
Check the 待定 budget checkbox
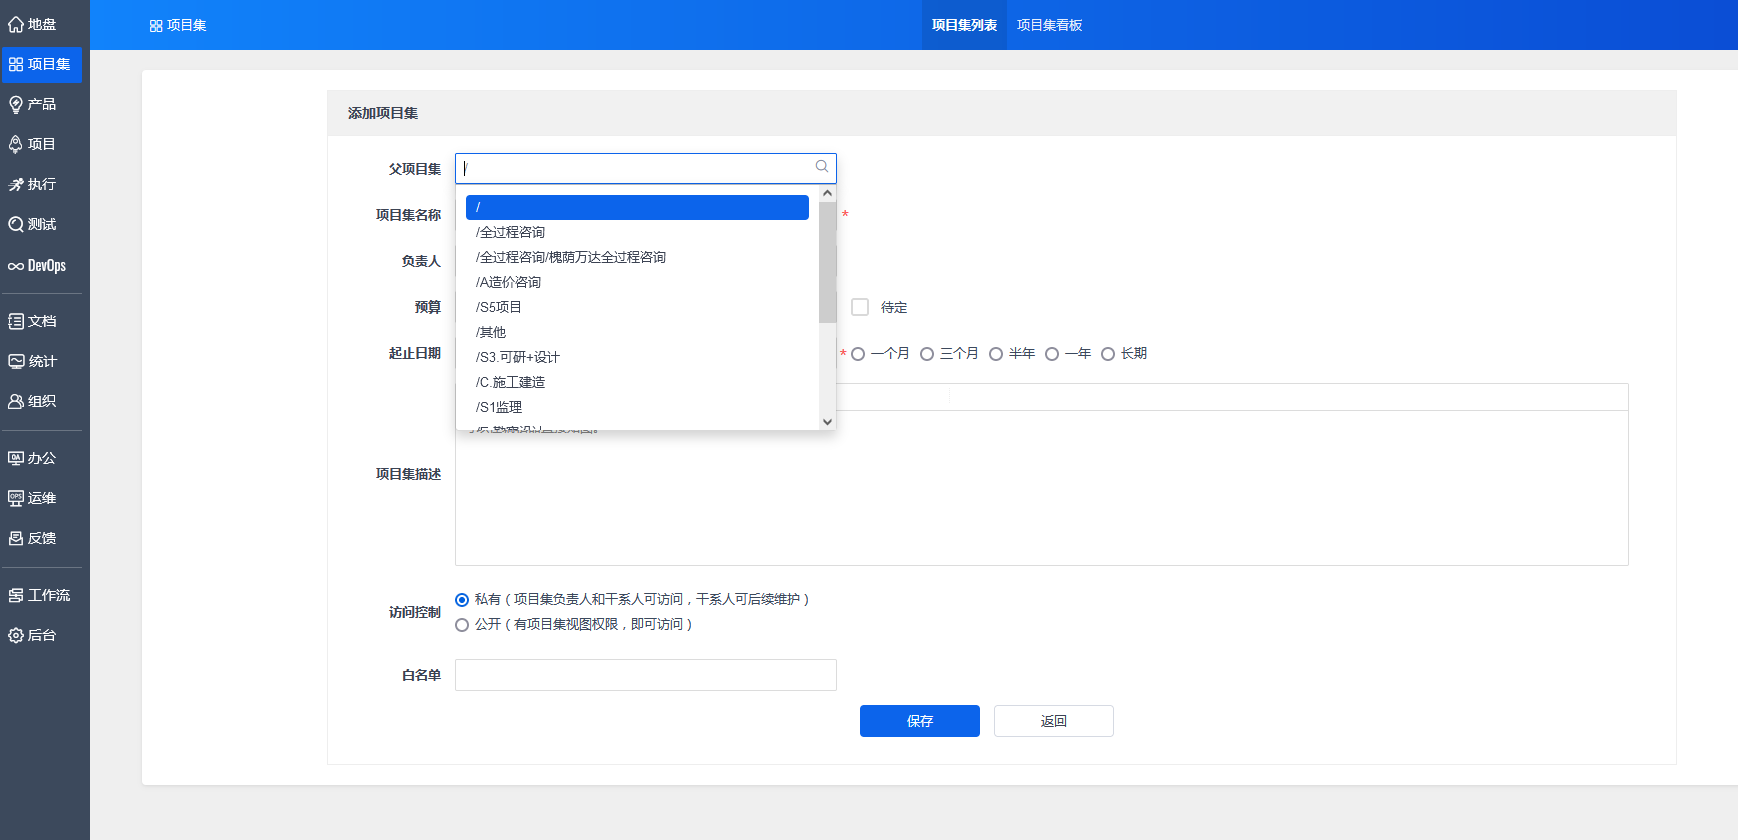coord(860,307)
